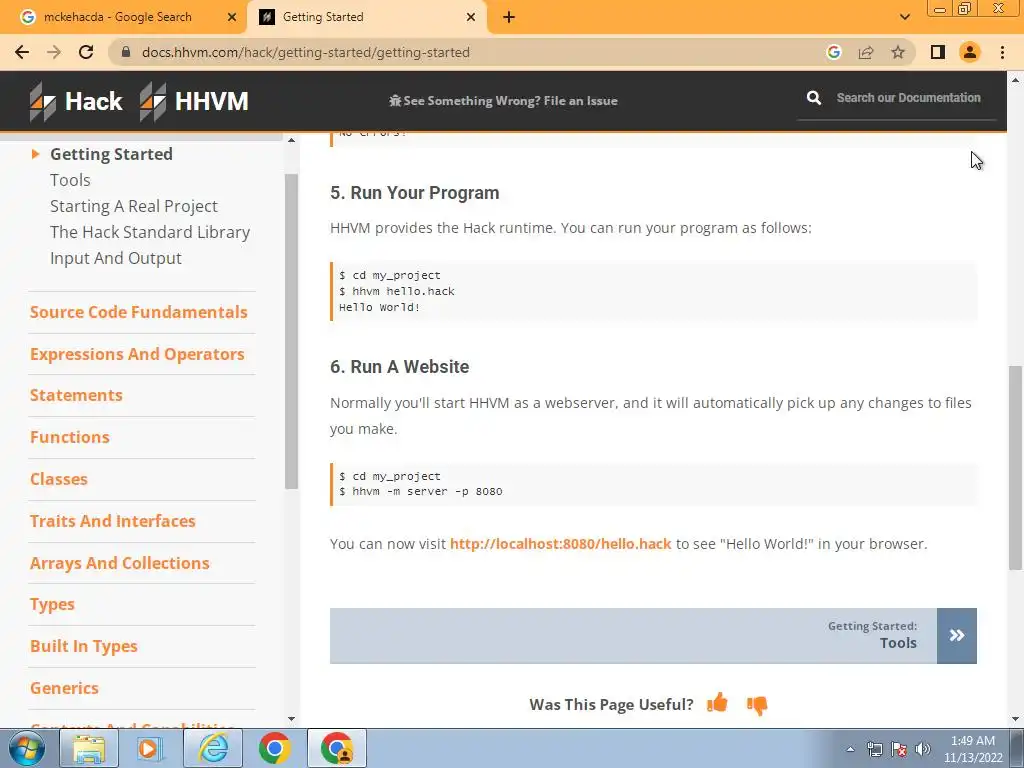
Task: Click the HHVM logo
Action: [194, 101]
